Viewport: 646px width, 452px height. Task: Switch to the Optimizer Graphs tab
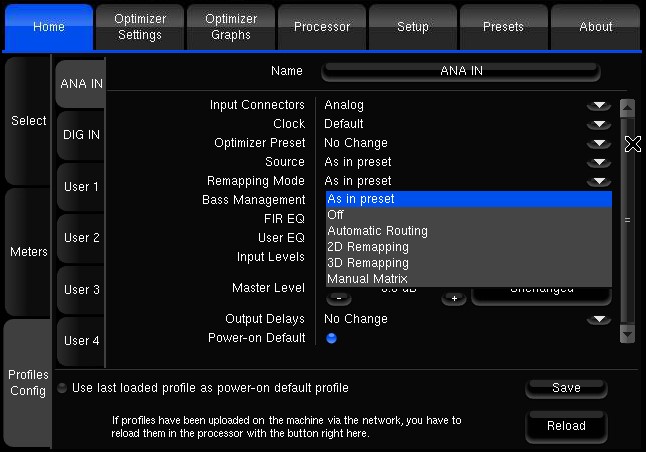(x=231, y=27)
